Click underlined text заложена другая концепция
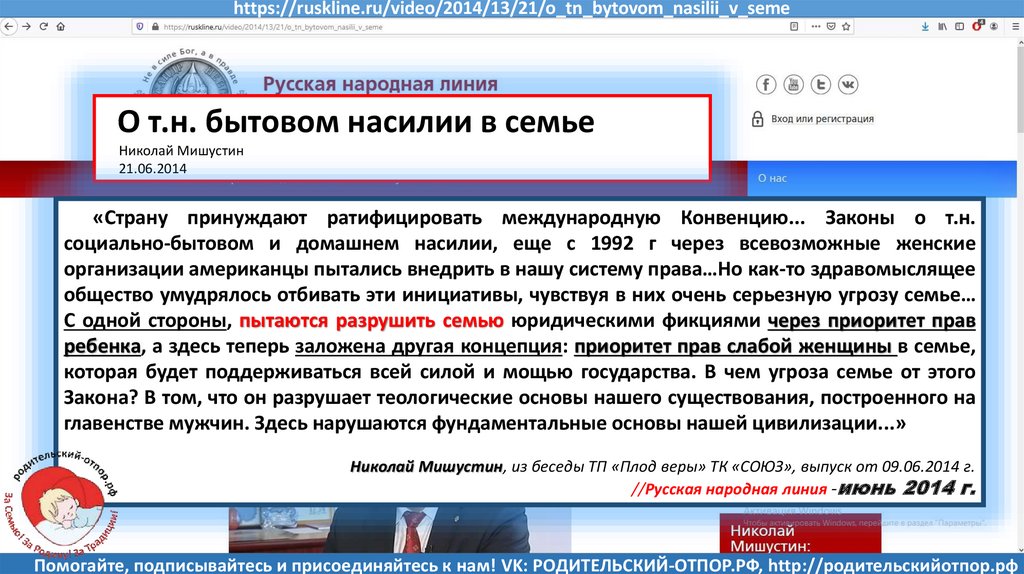Image resolution: width=1024 pixels, height=574 pixels. pos(428,347)
